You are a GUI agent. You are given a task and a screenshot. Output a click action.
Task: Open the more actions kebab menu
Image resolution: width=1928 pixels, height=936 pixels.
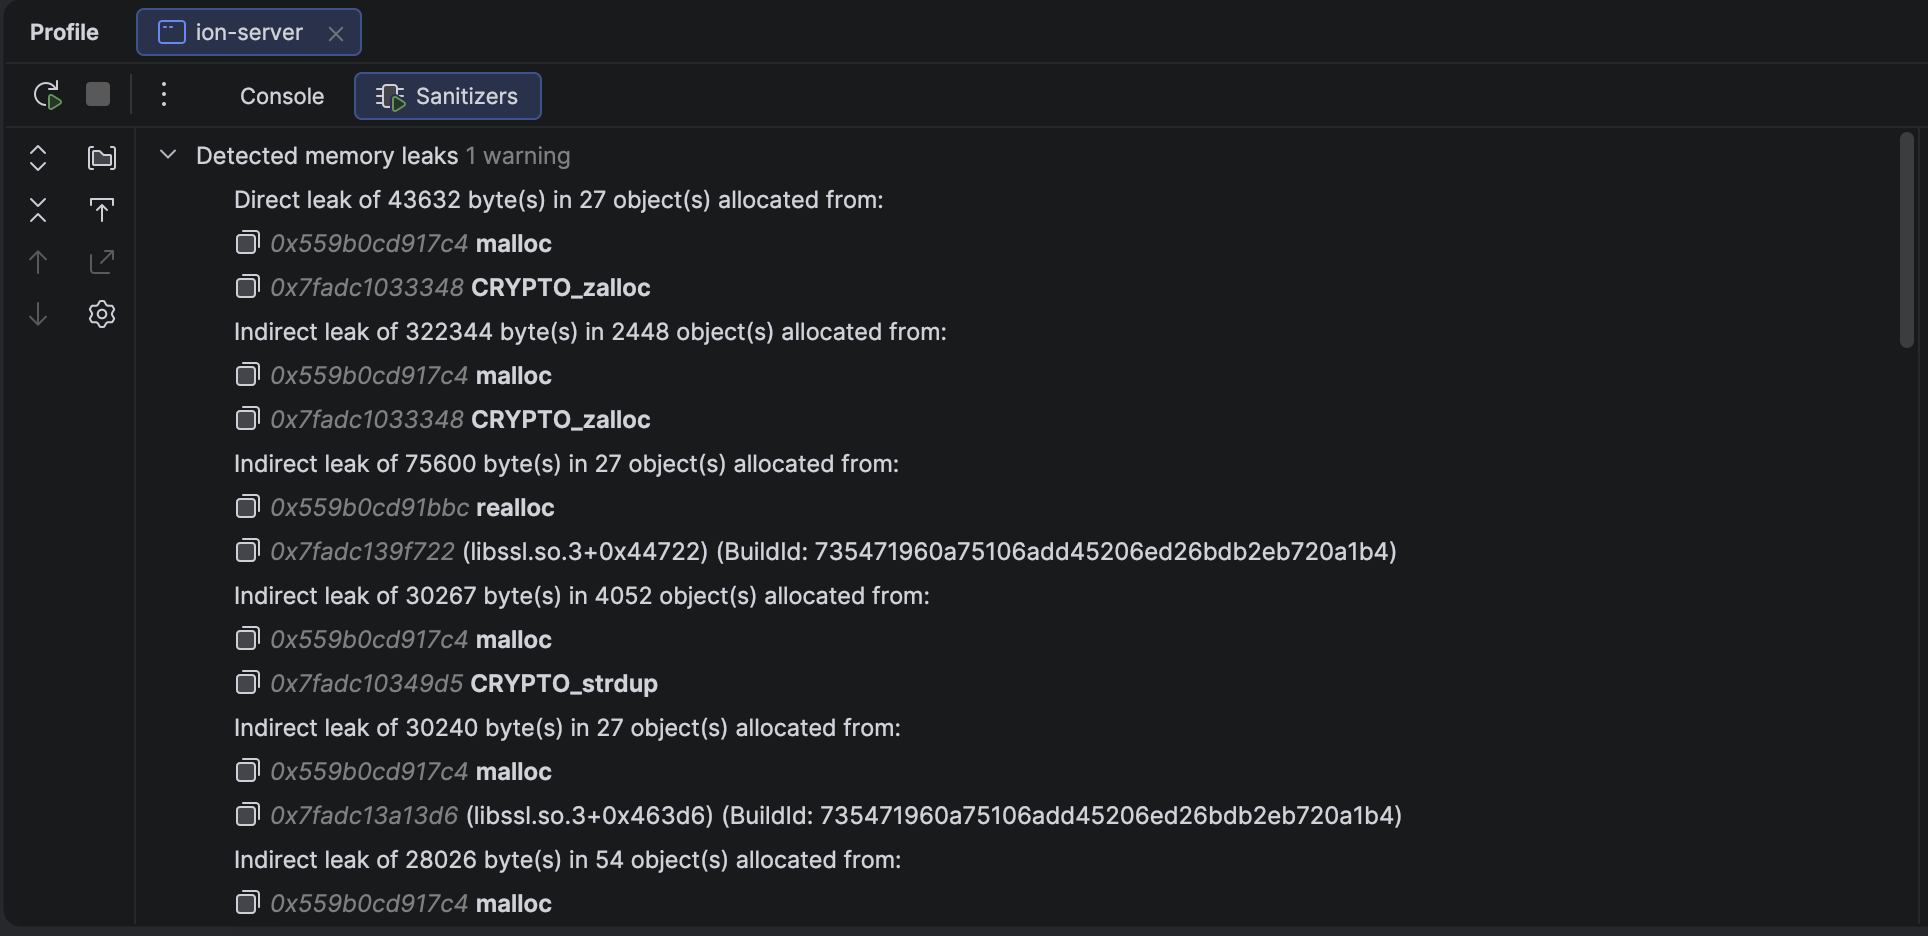(164, 95)
